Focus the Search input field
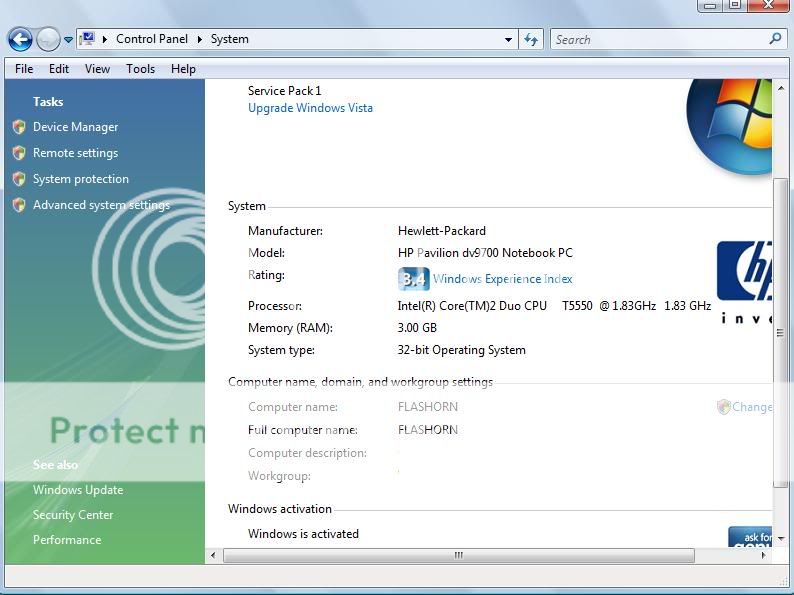This screenshot has width=794, height=595. tap(659, 39)
